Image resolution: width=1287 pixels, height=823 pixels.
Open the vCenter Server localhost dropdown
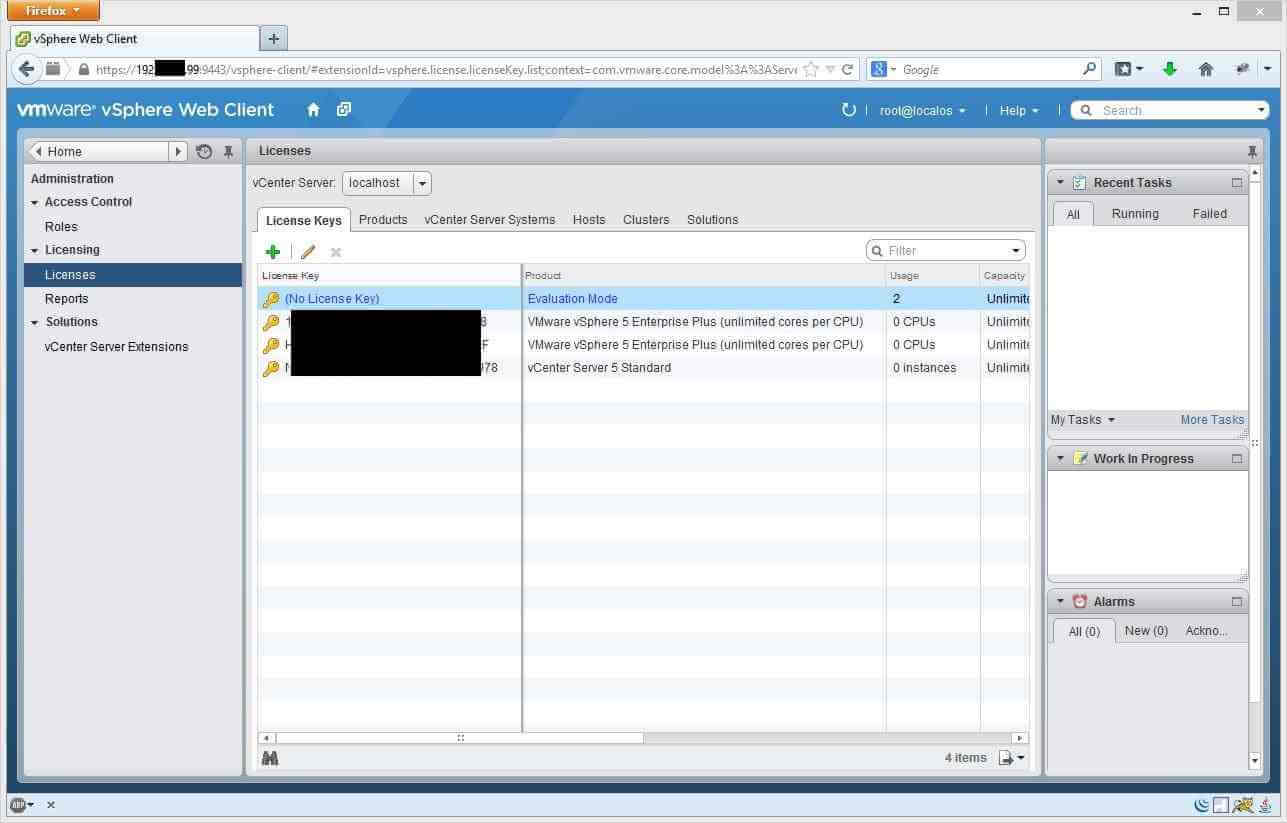click(x=422, y=183)
